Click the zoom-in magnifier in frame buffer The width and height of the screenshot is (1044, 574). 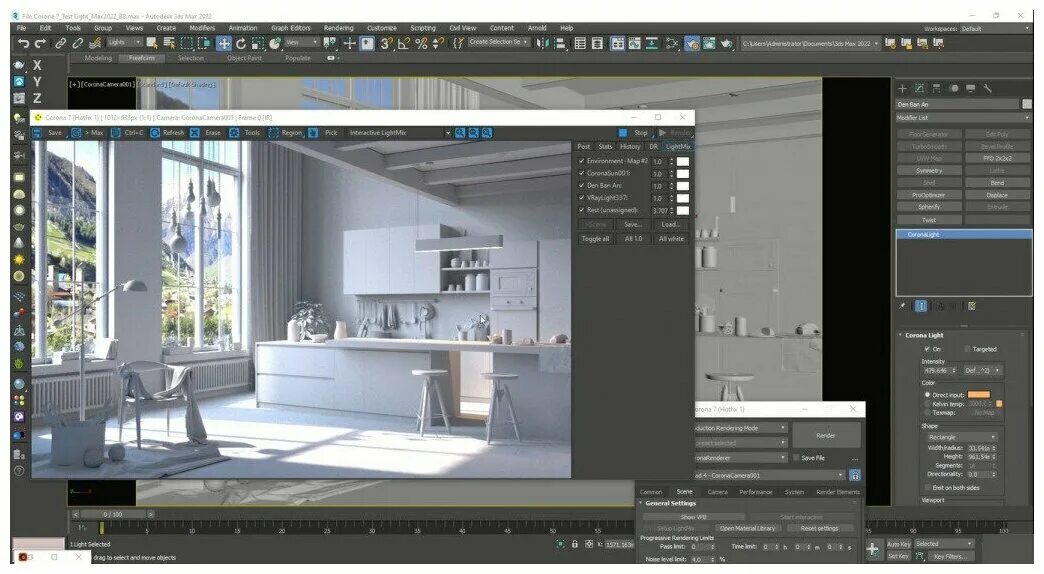pos(460,133)
